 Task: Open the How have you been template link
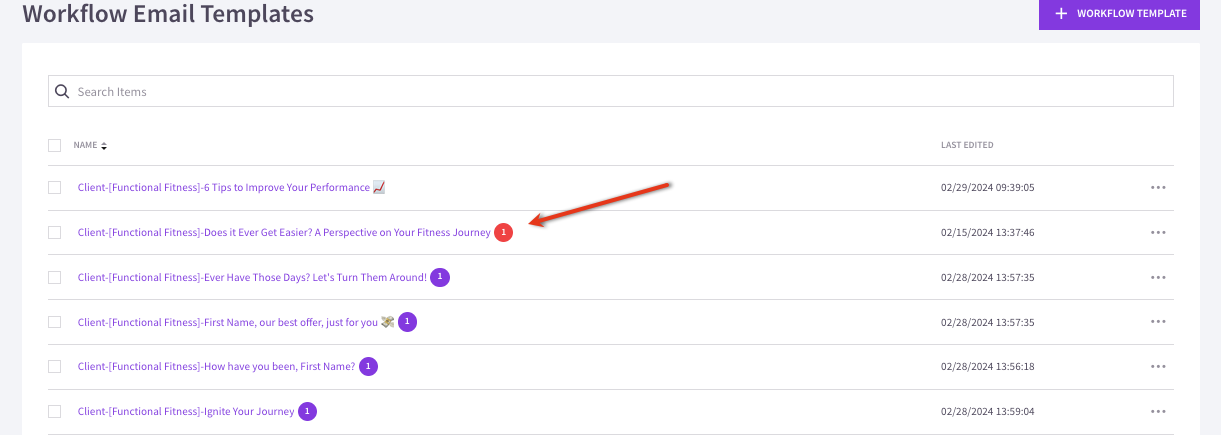point(216,366)
